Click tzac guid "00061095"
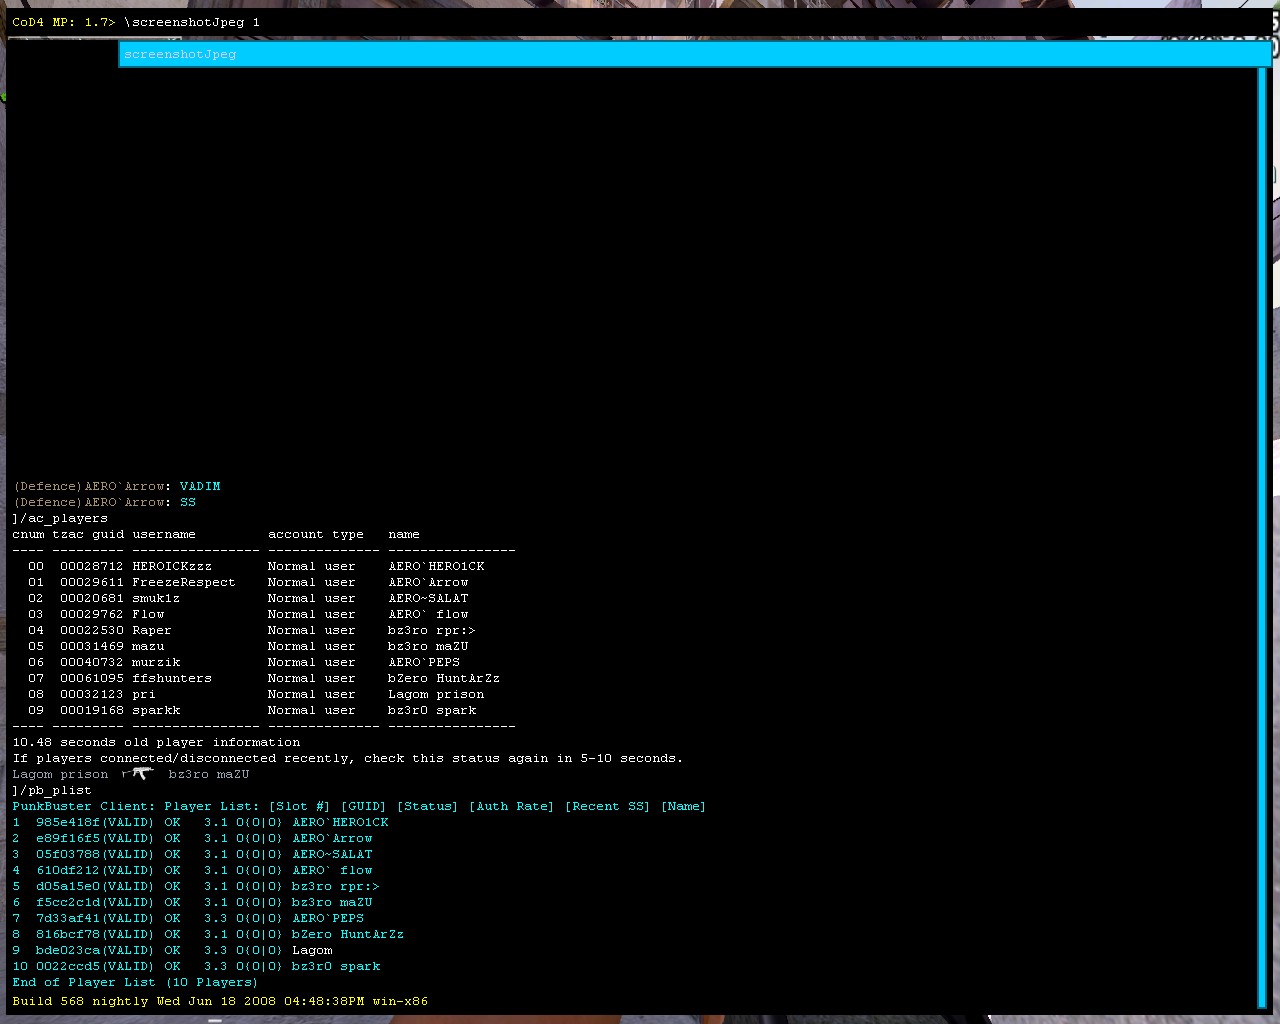The height and width of the screenshot is (1024, 1280). pyautogui.click(x=92, y=678)
